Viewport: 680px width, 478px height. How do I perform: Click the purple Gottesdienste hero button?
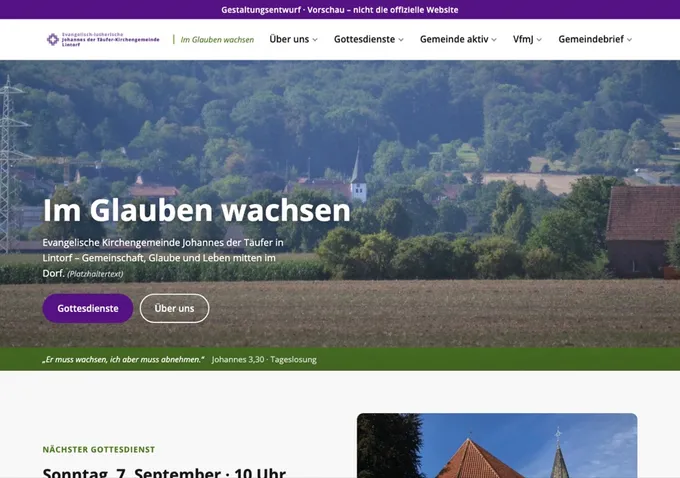88,308
